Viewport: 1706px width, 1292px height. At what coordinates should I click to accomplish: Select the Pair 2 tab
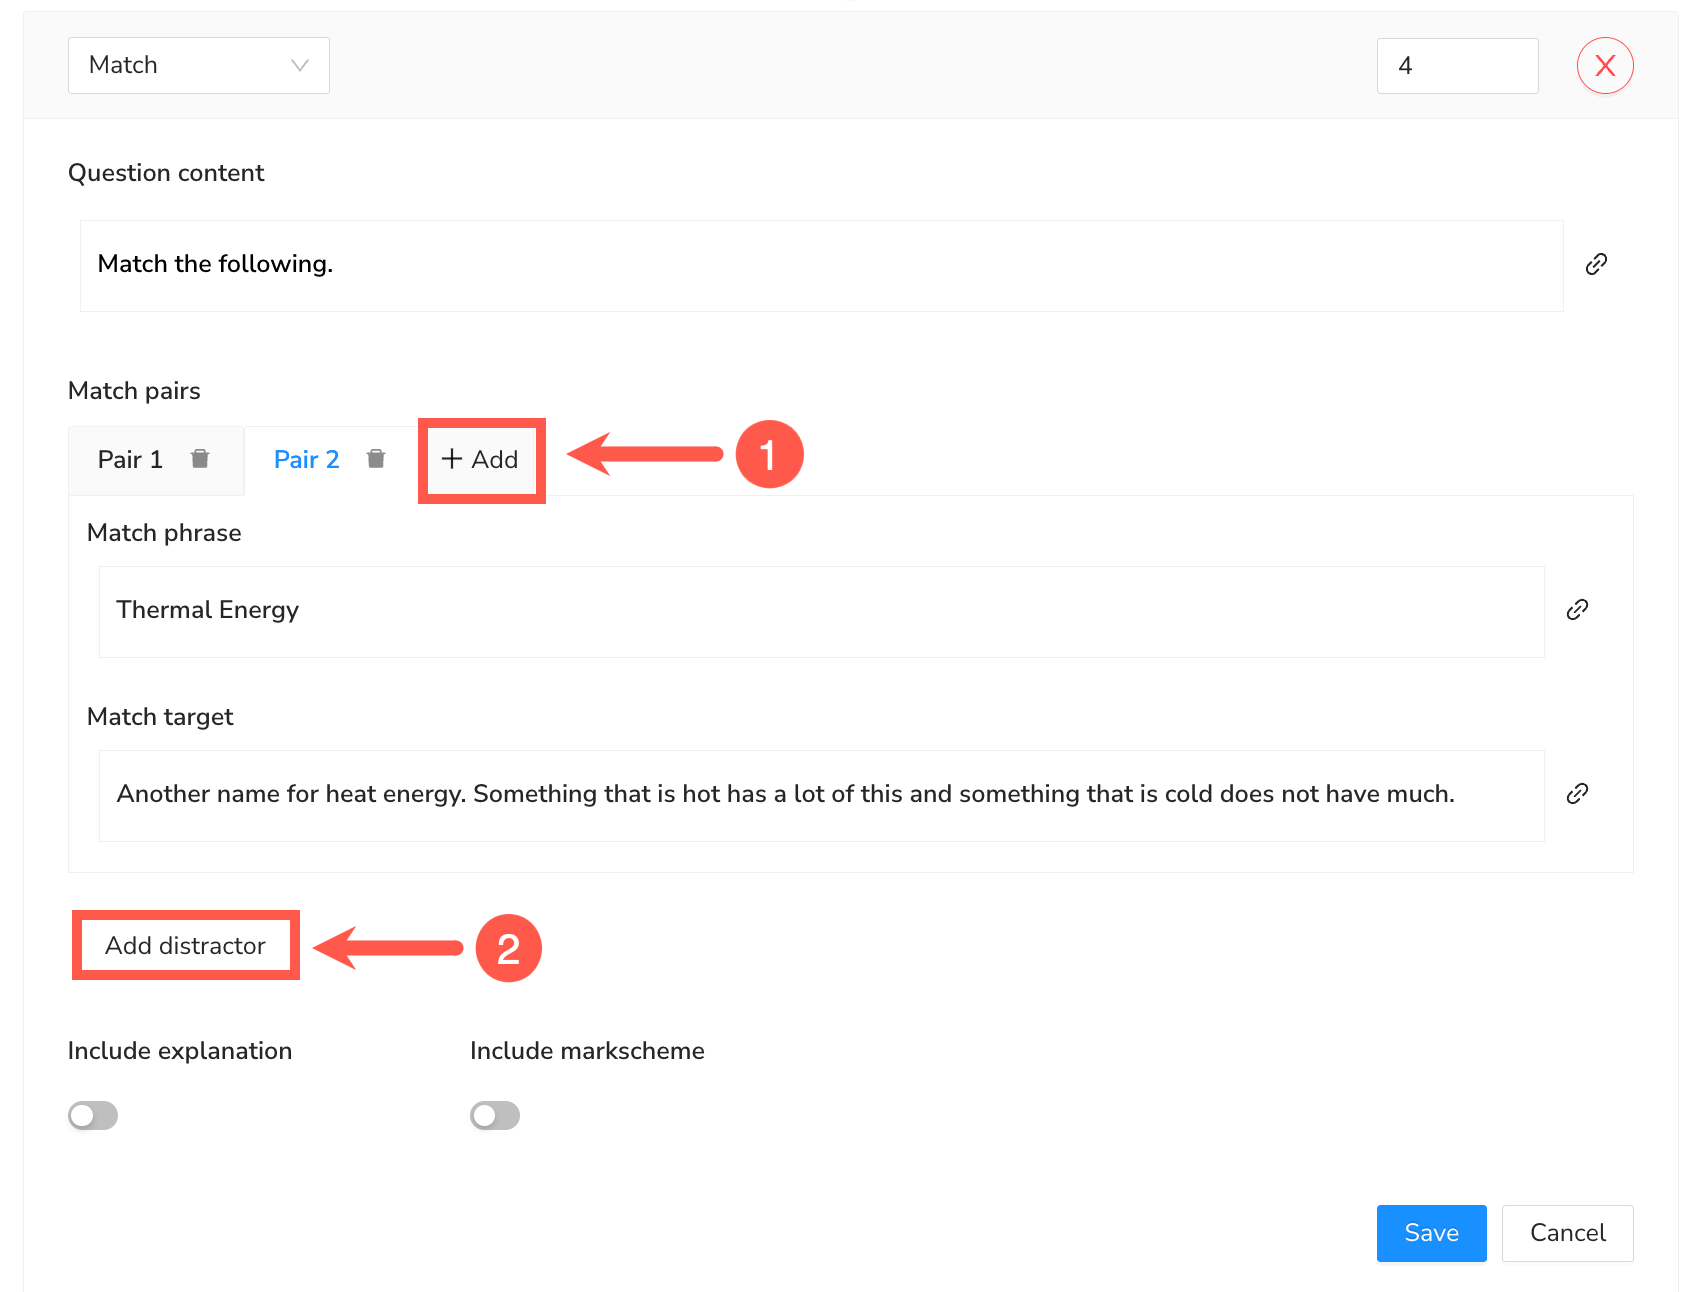(x=306, y=460)
